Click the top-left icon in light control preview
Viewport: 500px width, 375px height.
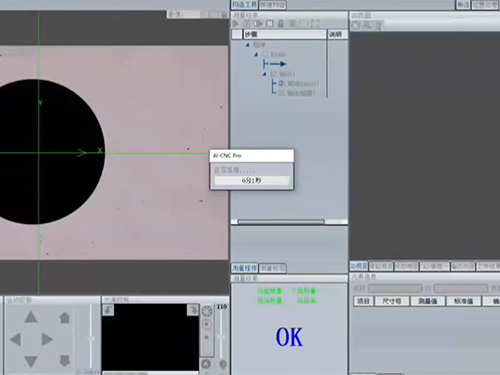click(x=108, y=310)
